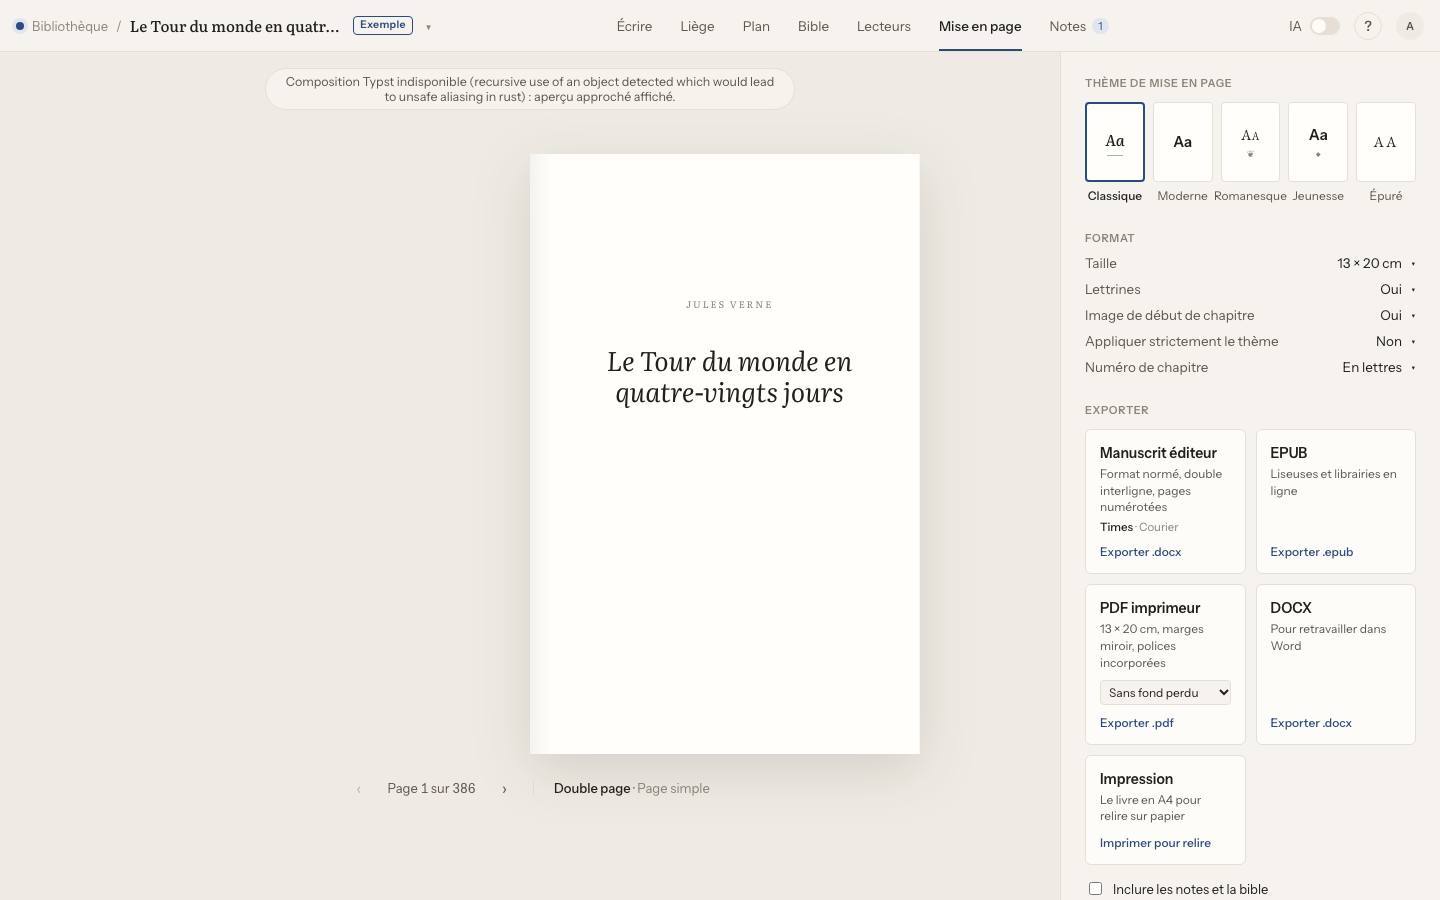Open Appliquer strictement le thème dropdown
This screenshot has width=1440, height=900.
pos(1395,341)
